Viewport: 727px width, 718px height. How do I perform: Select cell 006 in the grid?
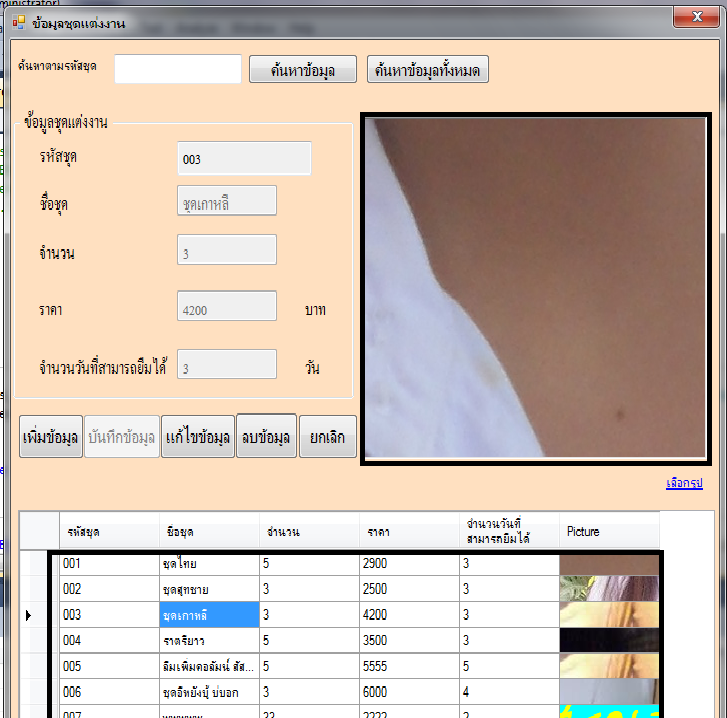click(x=109, y=692)
